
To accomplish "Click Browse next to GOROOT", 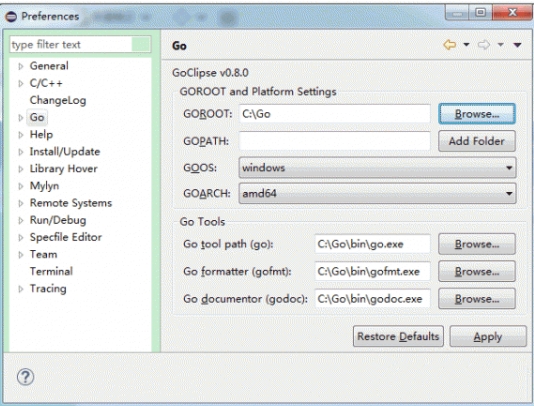I will (x=477, y=114).
